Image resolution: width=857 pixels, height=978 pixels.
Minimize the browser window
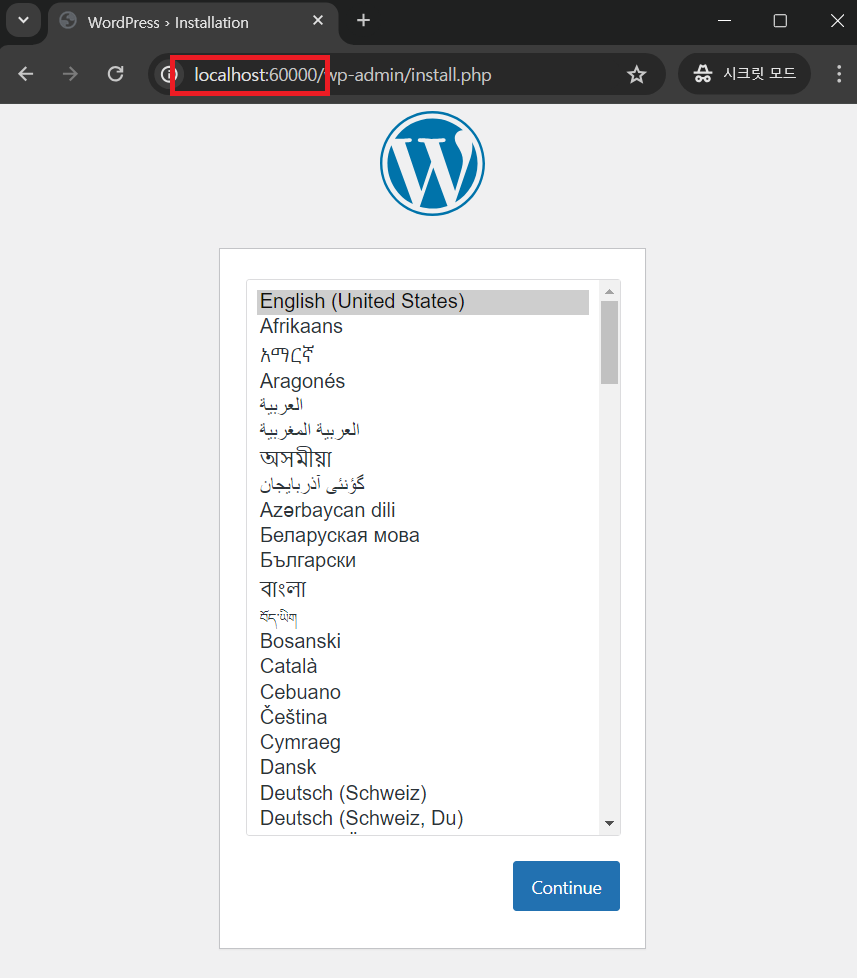(x=724, y=21)
